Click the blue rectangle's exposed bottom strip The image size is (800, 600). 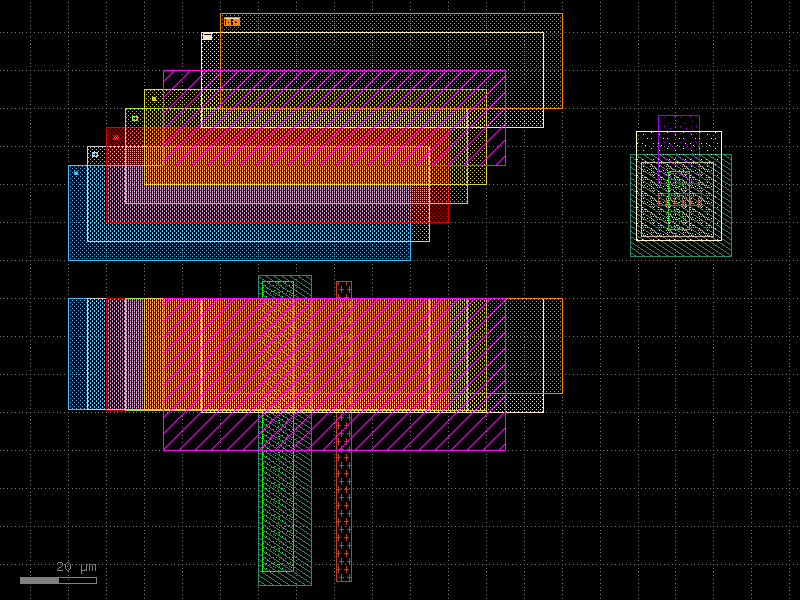[x=240, y=251]
